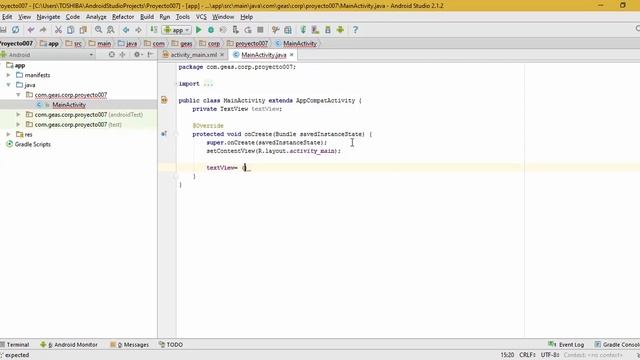This screenshot has height=360, width=640.
Task: Collapse the com.geas.corp.proyecto007 main package
Action: [18, 95]
